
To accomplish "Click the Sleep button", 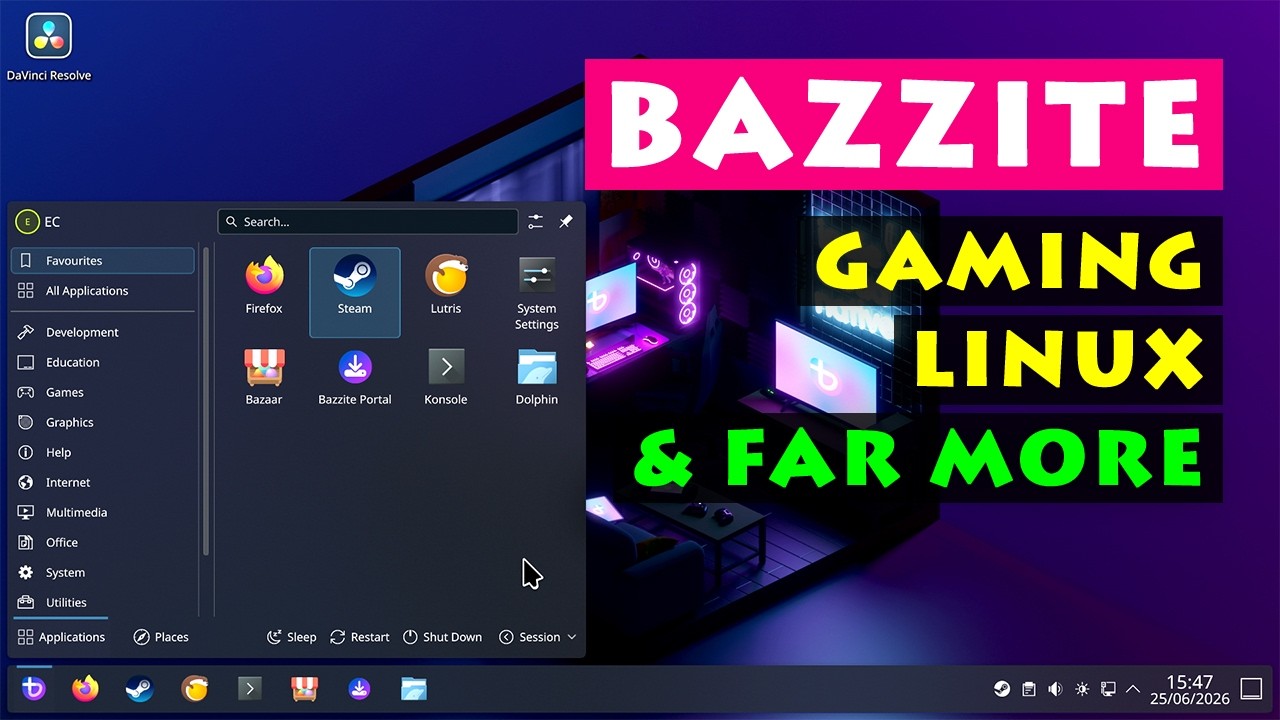I will click(291, 637).
